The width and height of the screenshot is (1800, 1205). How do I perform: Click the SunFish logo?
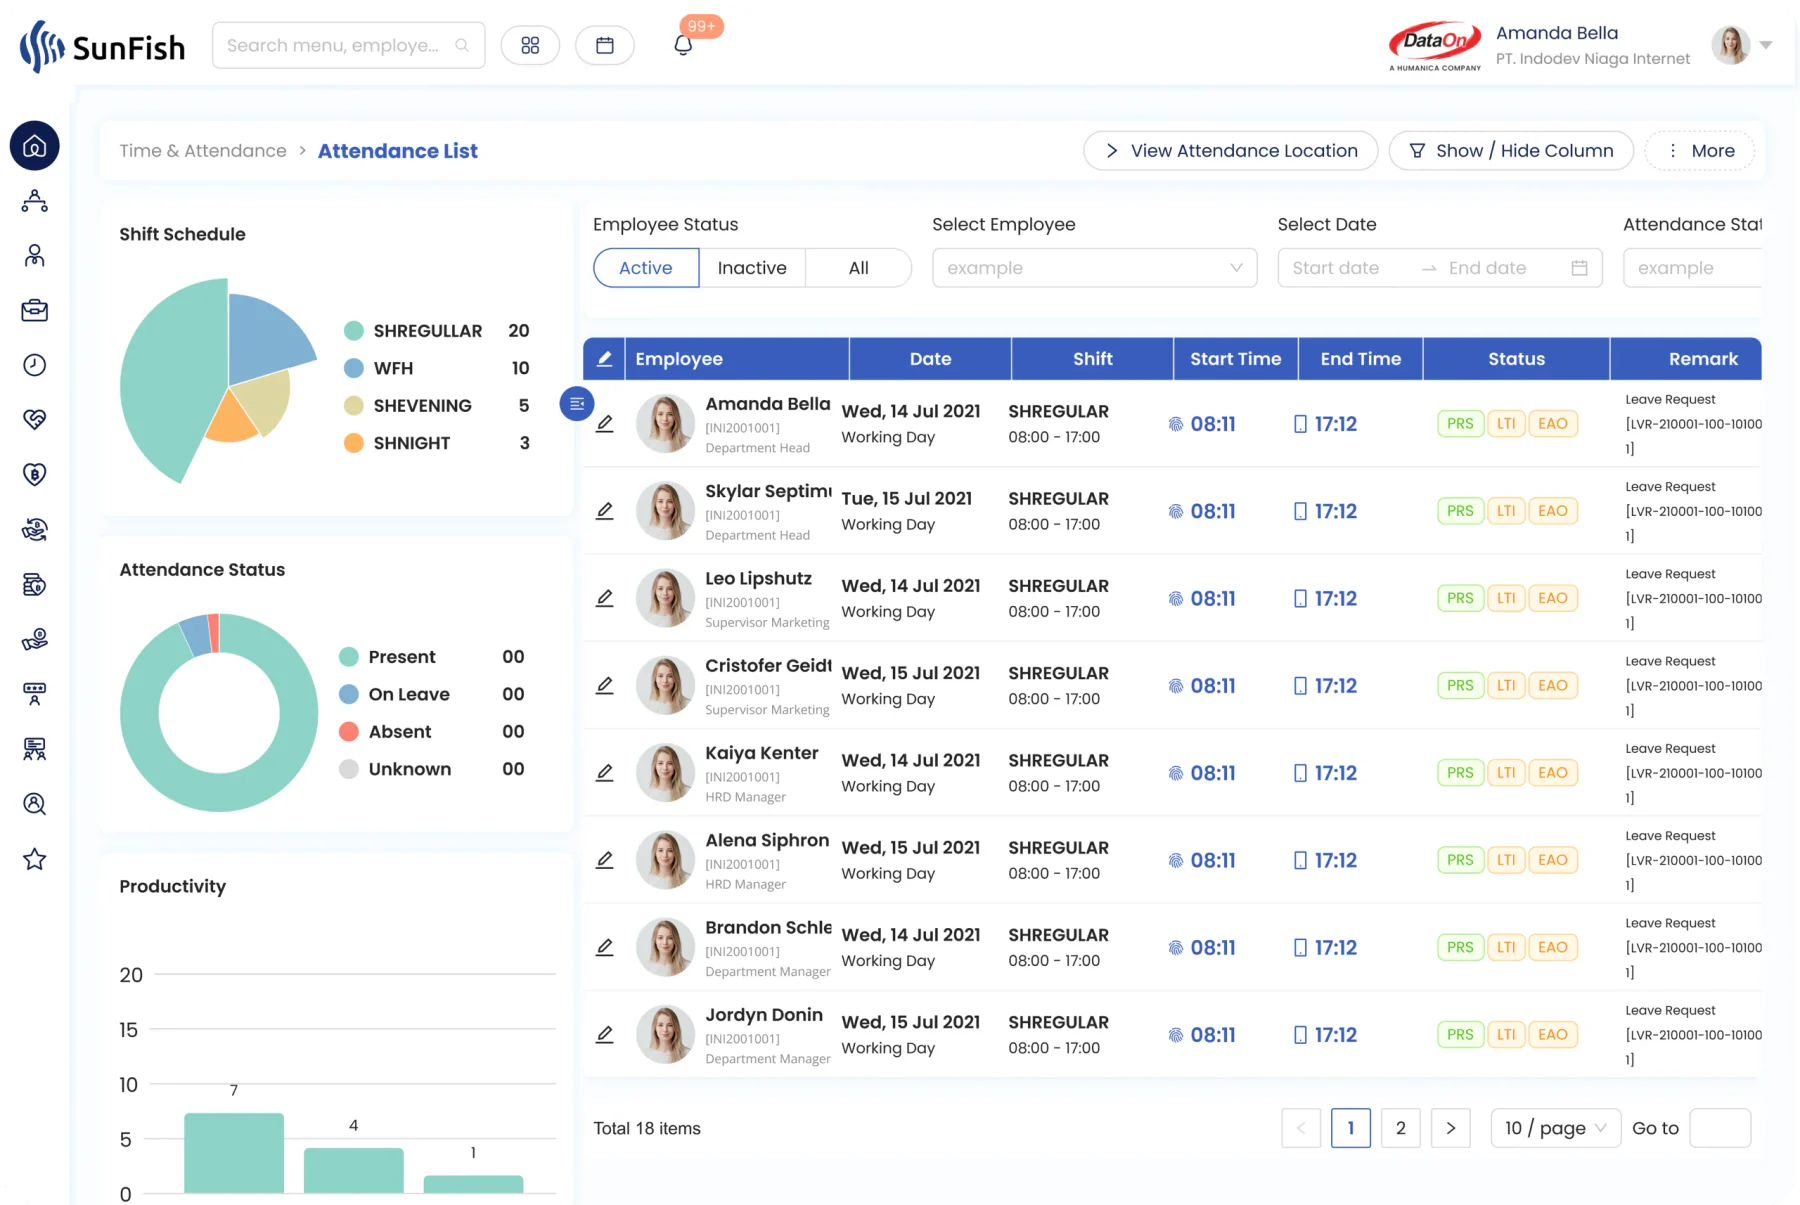[x=102, y=46]
